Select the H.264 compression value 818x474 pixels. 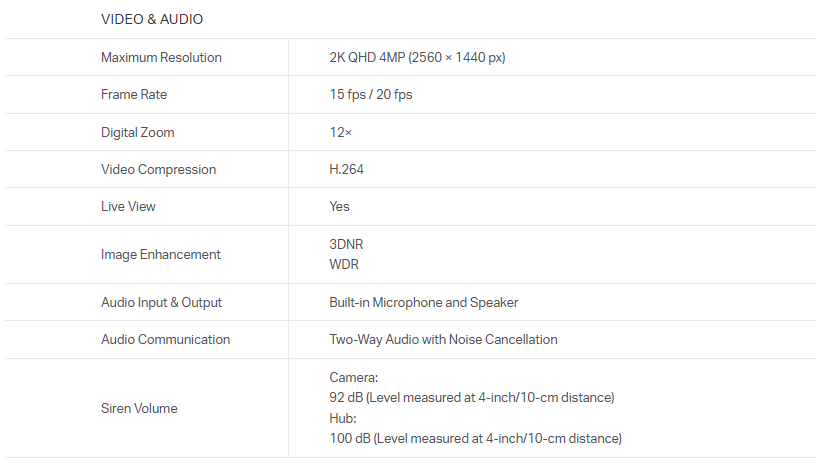tap(346, 169)
